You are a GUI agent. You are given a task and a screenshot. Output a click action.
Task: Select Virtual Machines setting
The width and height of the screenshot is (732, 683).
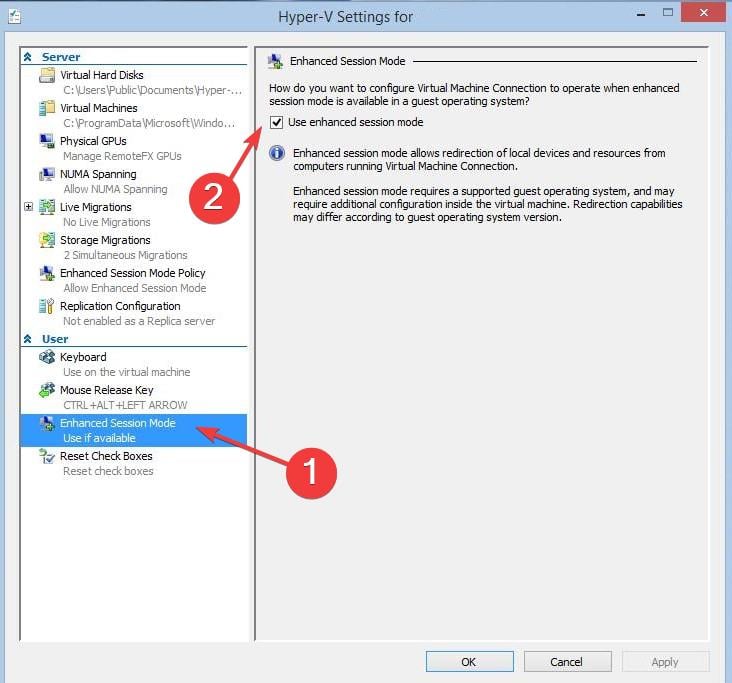(99, 108)
